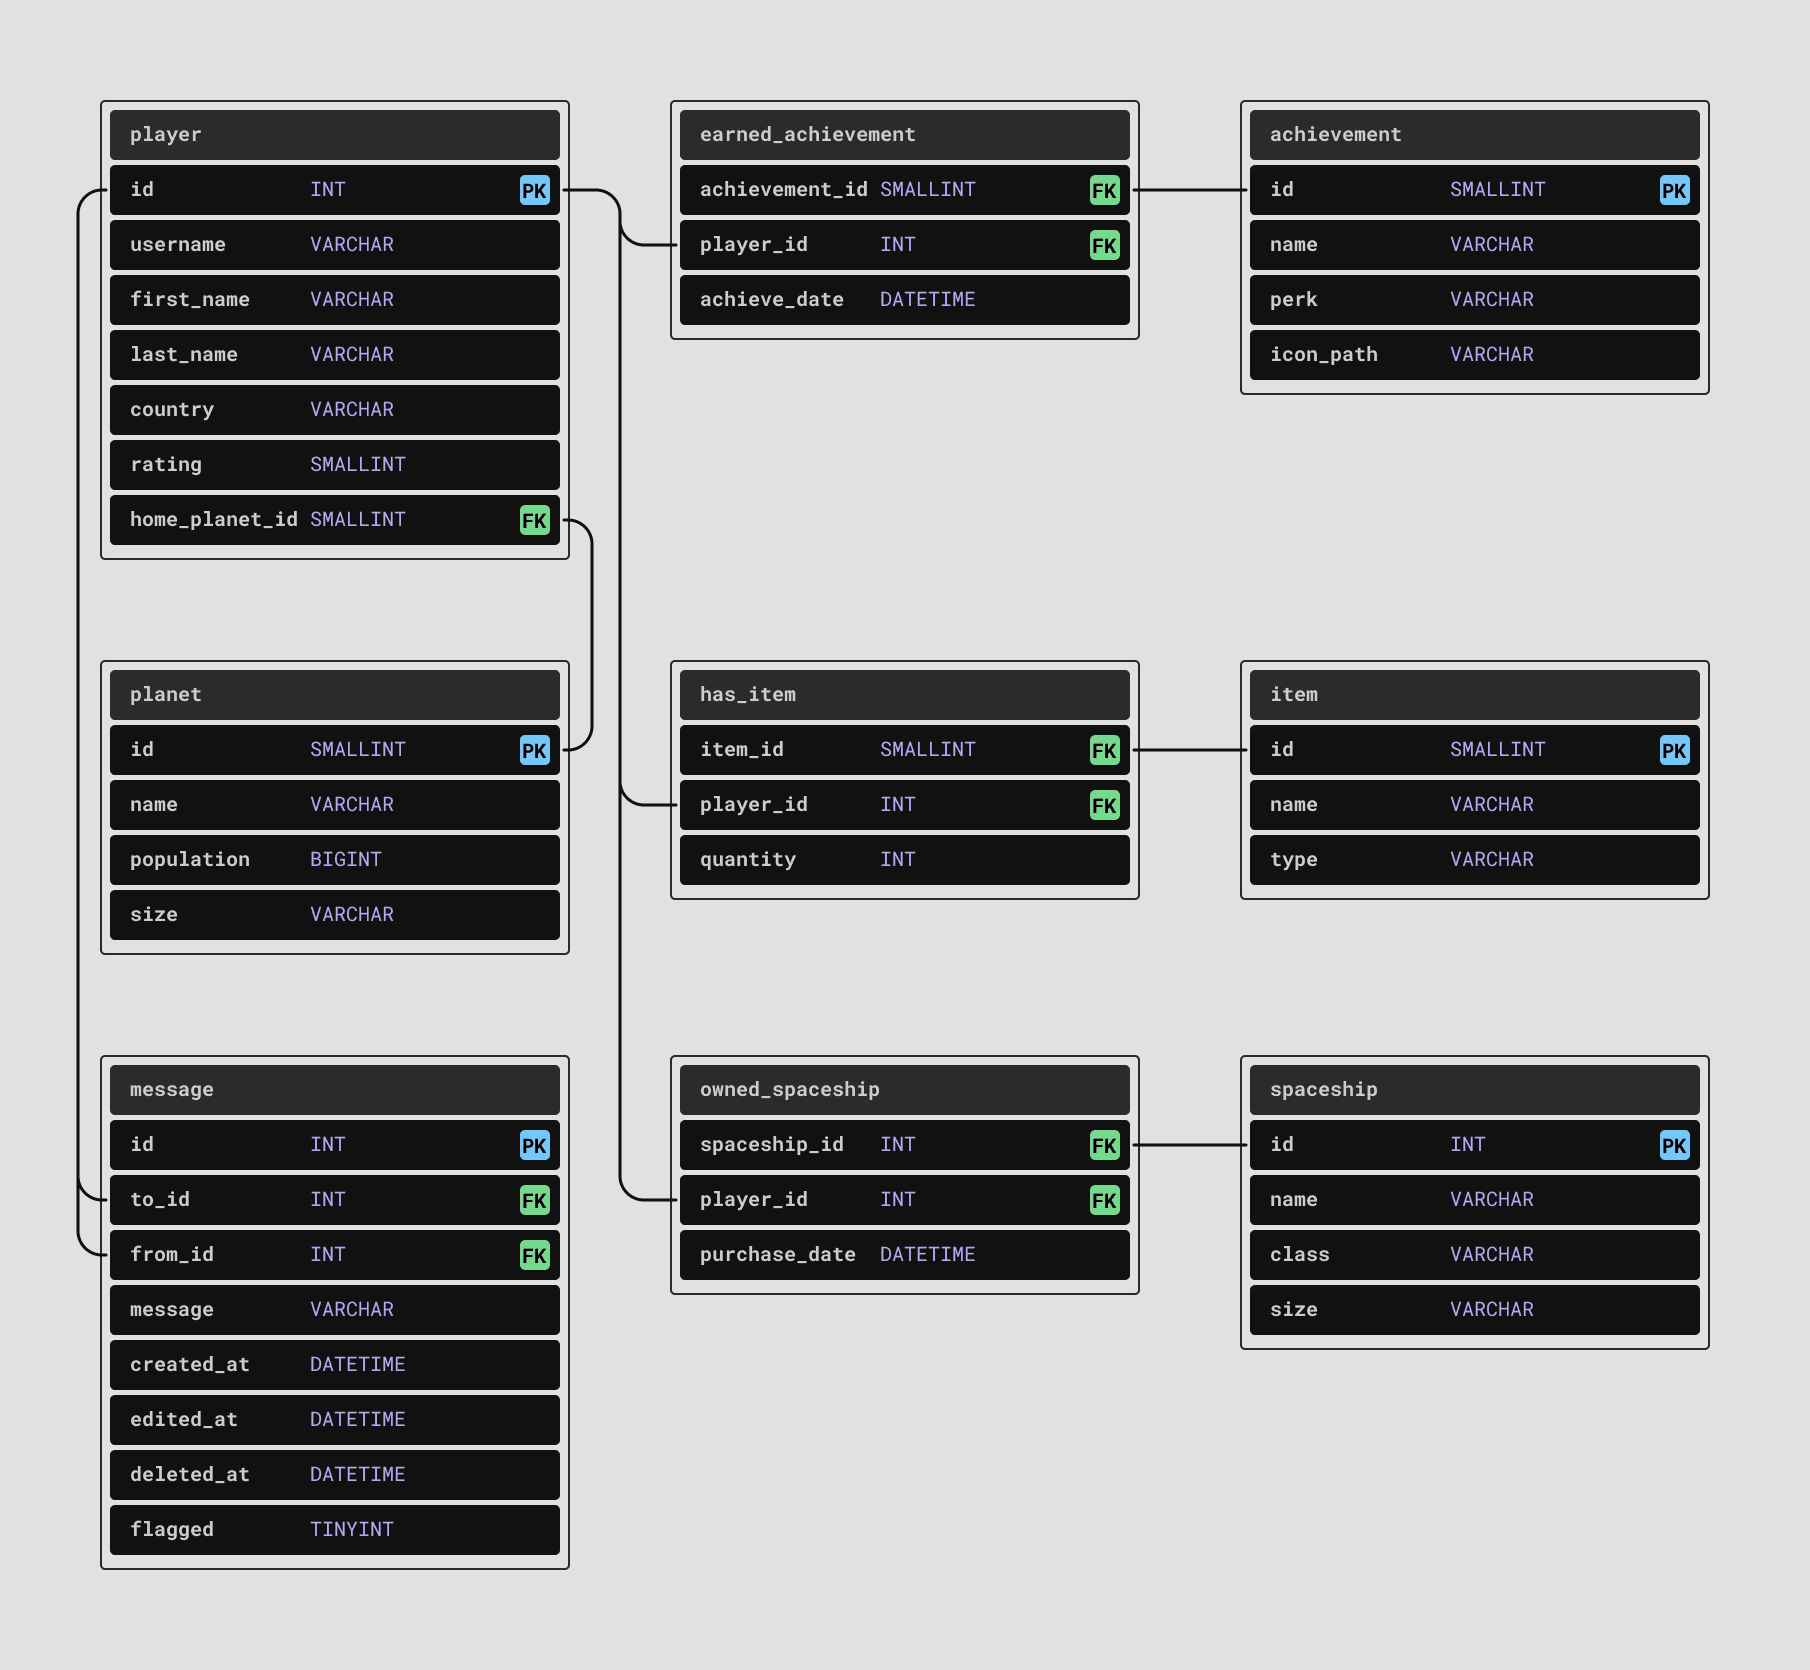The image size is (1810, 1670).
Task: Click the first_name column row
Action: [335, 300]
